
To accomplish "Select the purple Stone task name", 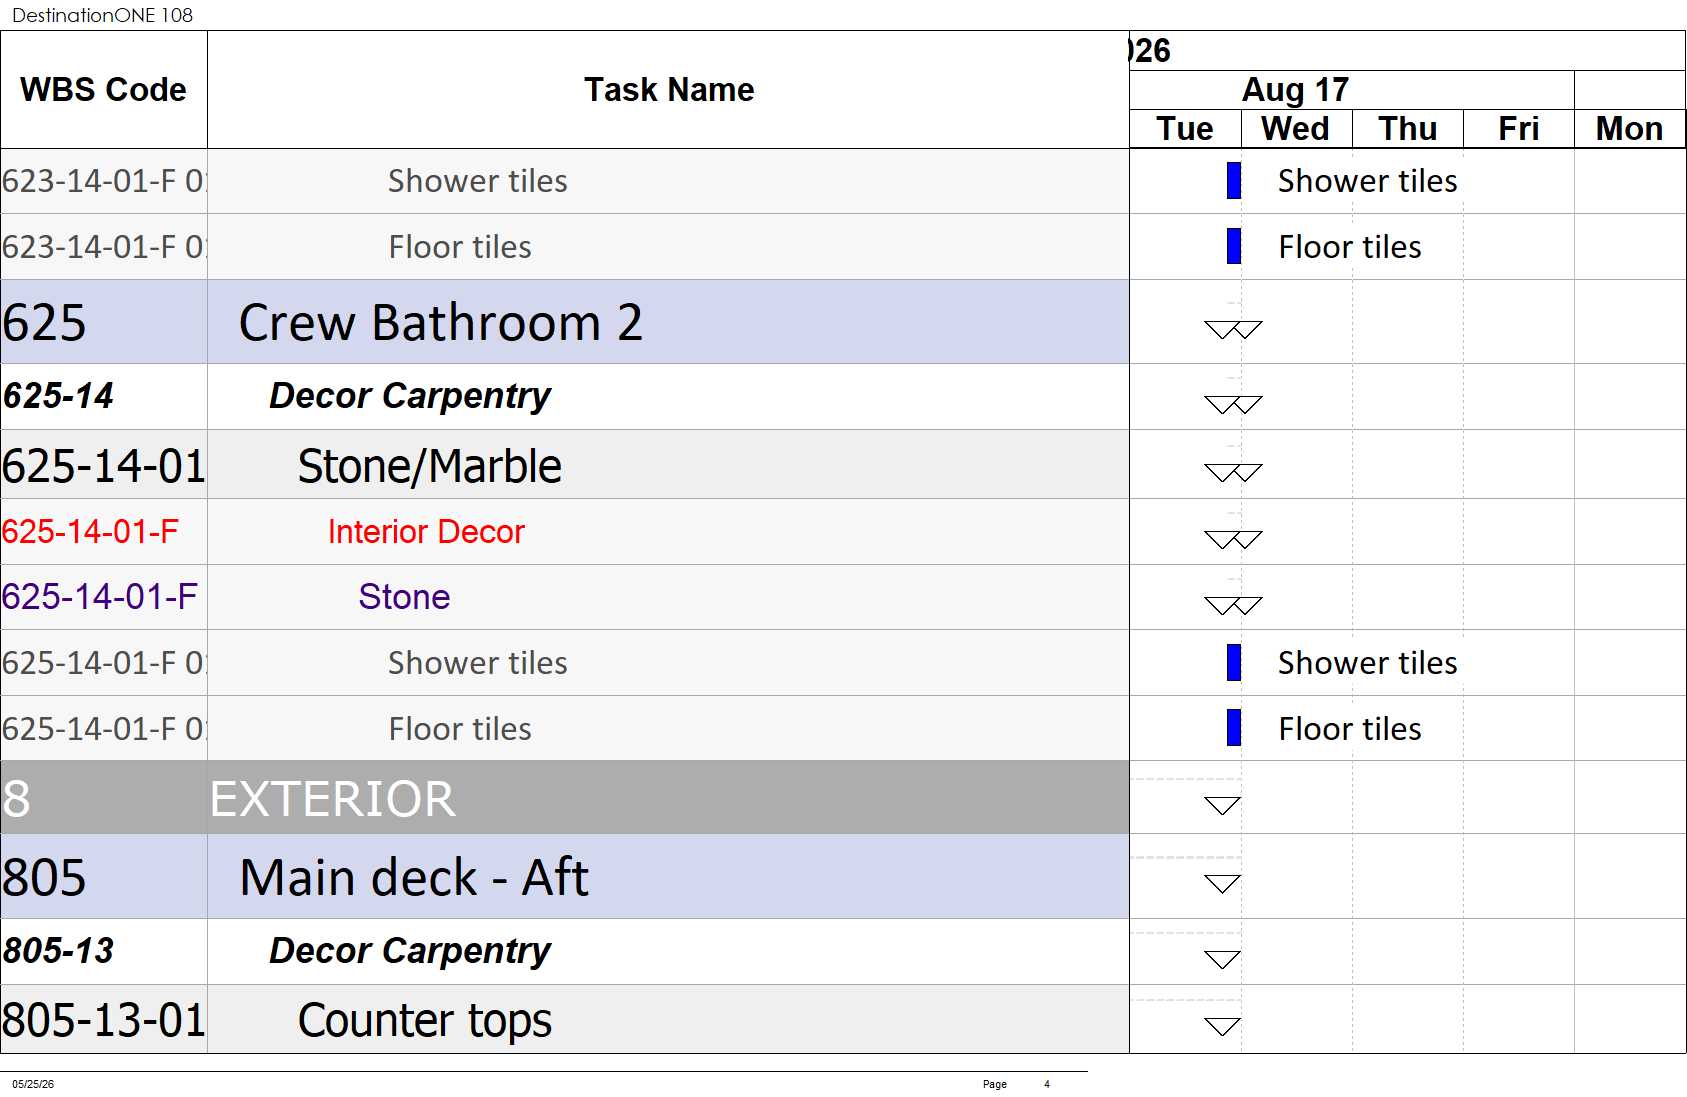I will [404, 597].
